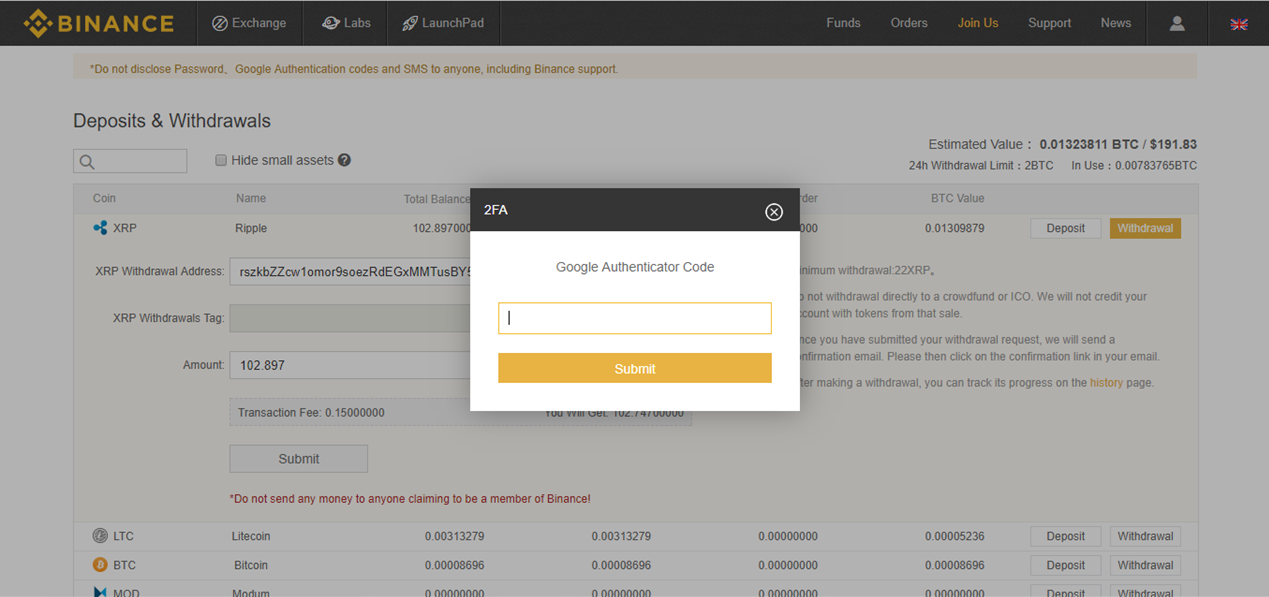Open the Labs menu item
This screenshot has height=597, width=1269.
click(346, 23)
